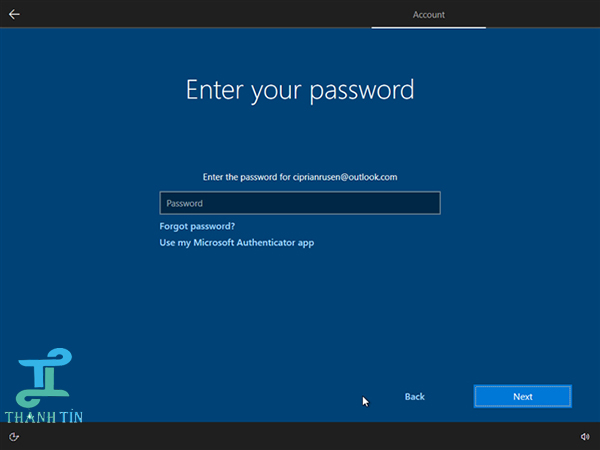This screenshot has height=450, width=600.
Task: Open the Forgot password? link
Action: [x=197, y=226]
